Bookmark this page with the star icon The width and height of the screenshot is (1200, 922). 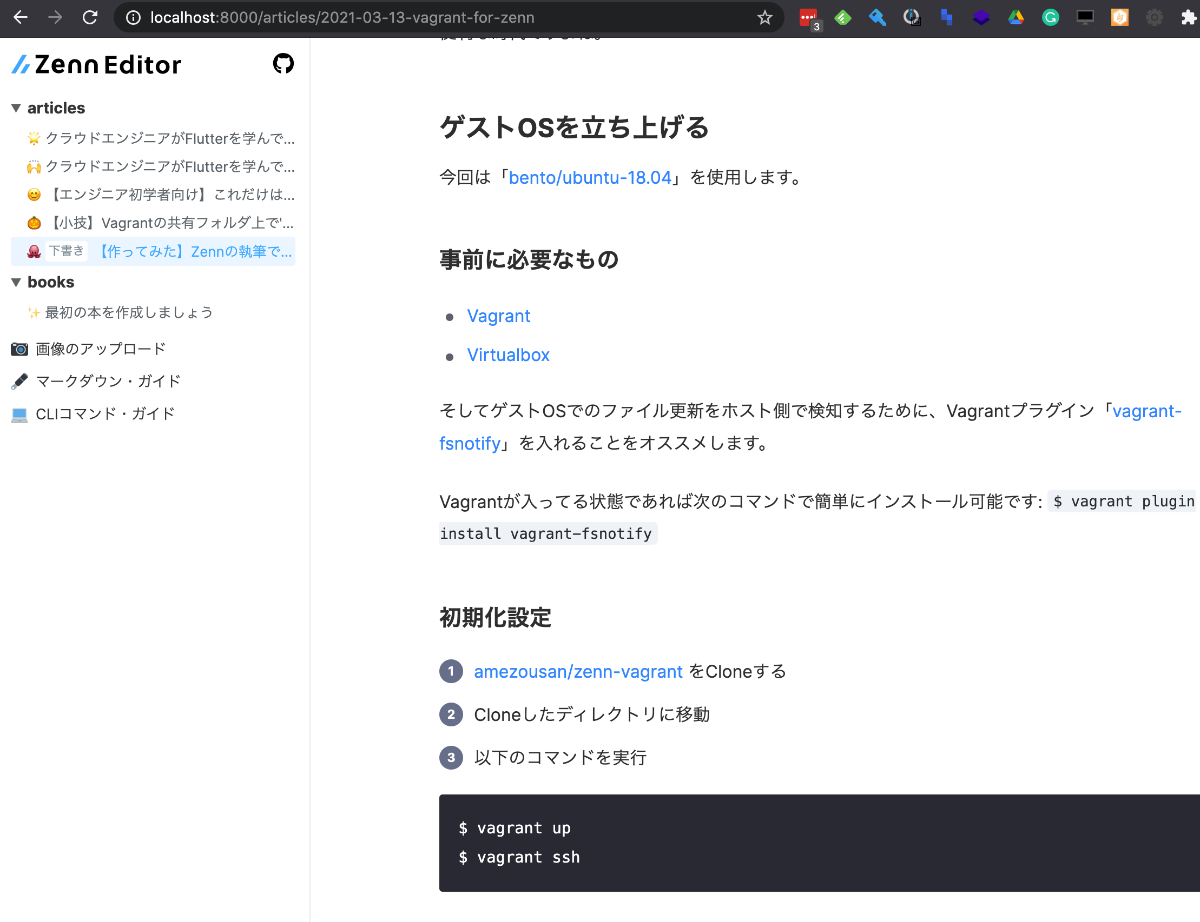(765, 17)
